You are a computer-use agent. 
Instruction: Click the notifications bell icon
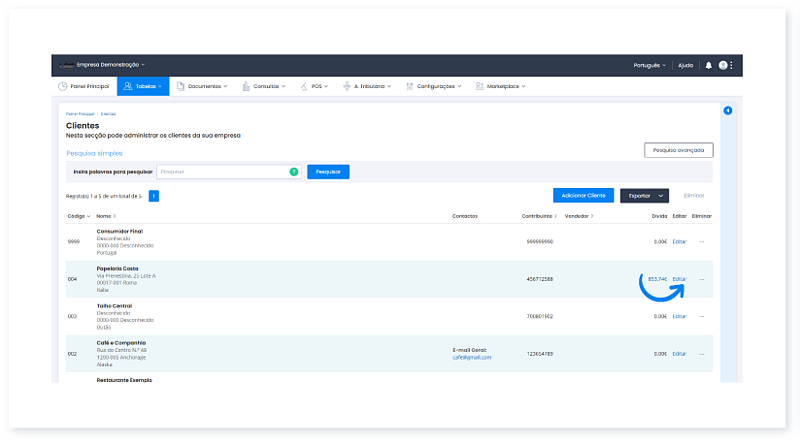click(709, 65)
